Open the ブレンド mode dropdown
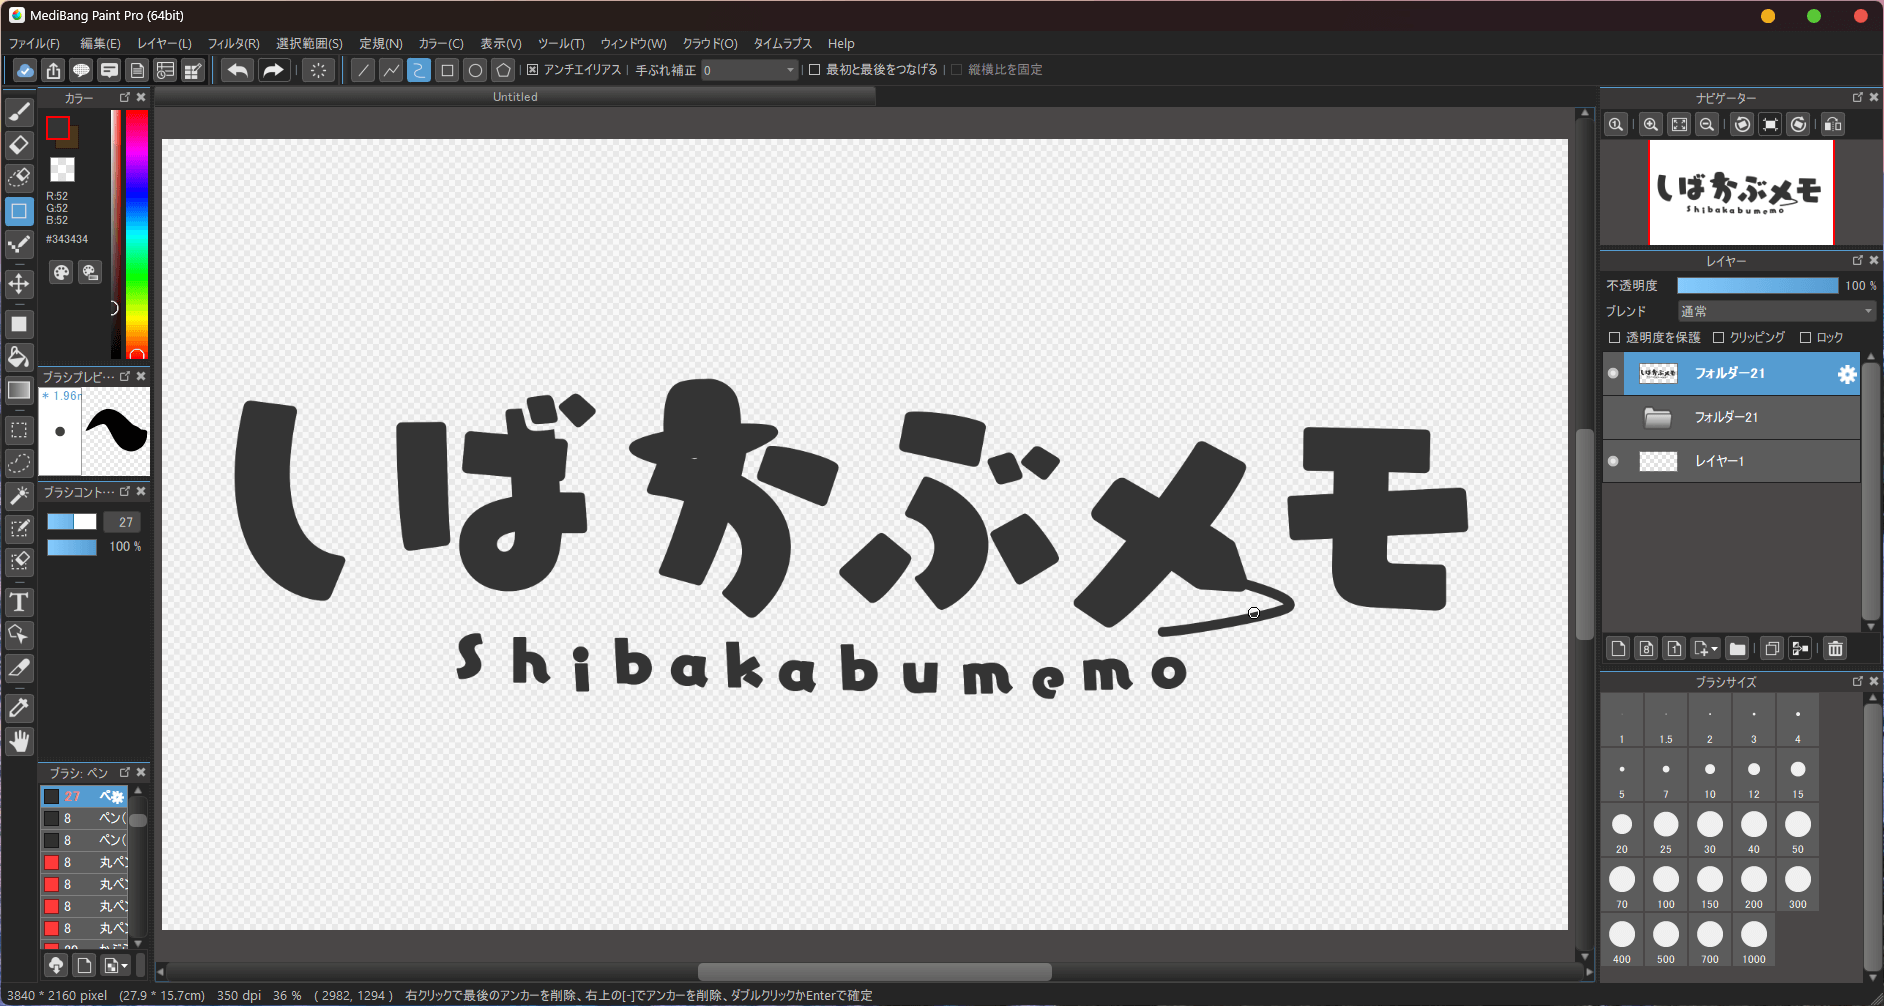This screenshot has height=1006, width=1884. tap(1776, 312)
